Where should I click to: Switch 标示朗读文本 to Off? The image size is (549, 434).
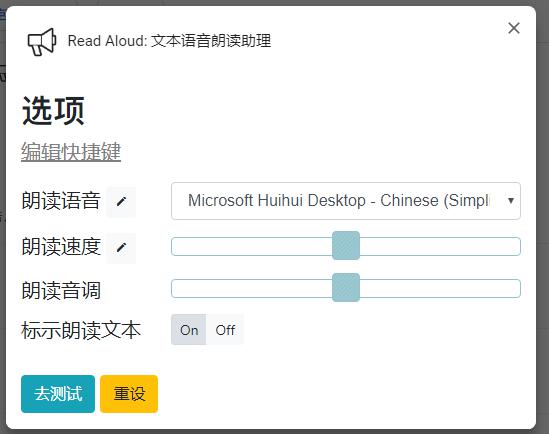pyautogui.click(x=225, y=330)
